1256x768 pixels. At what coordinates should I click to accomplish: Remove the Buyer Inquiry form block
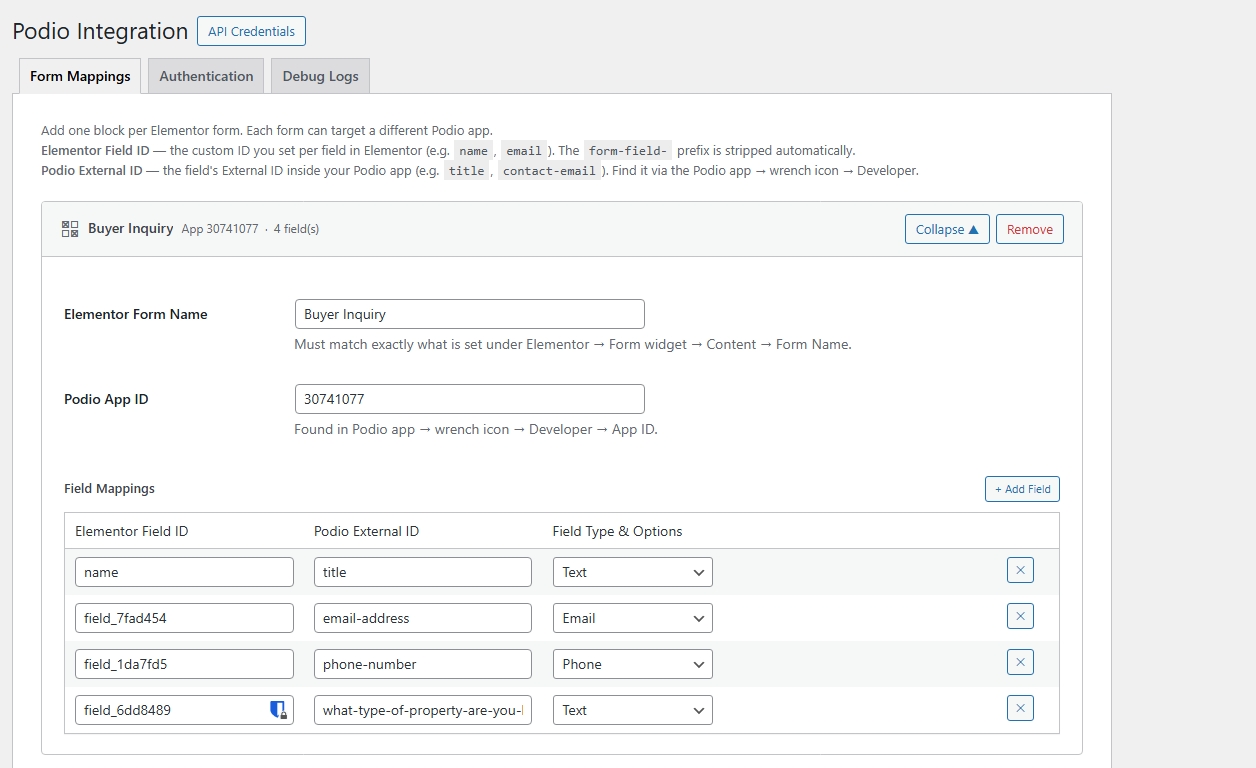1030,229
